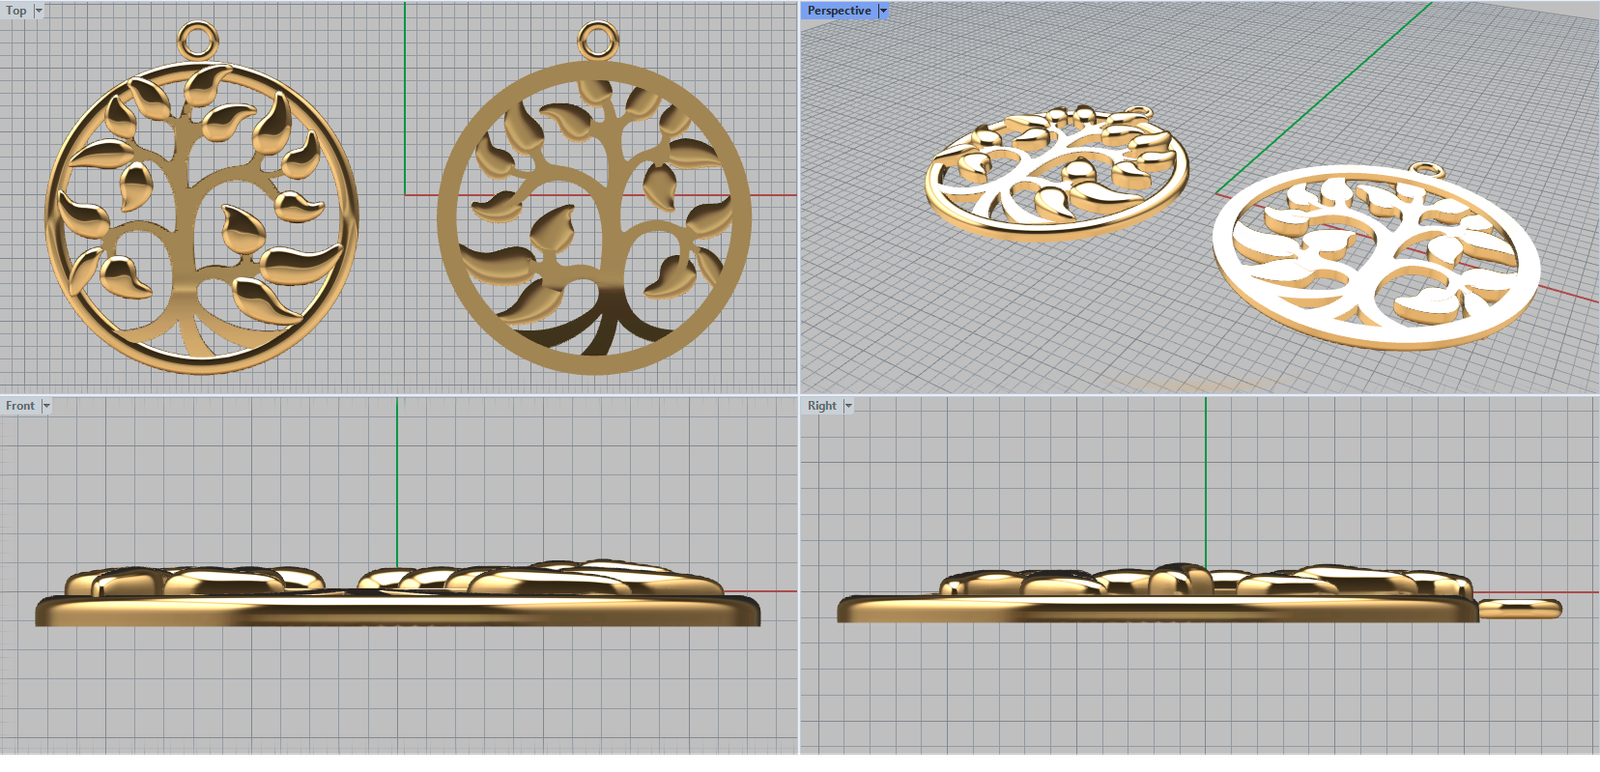Click the white pendant's bail ring in Perspective
1600x772 pixels.
(1428, 169)
